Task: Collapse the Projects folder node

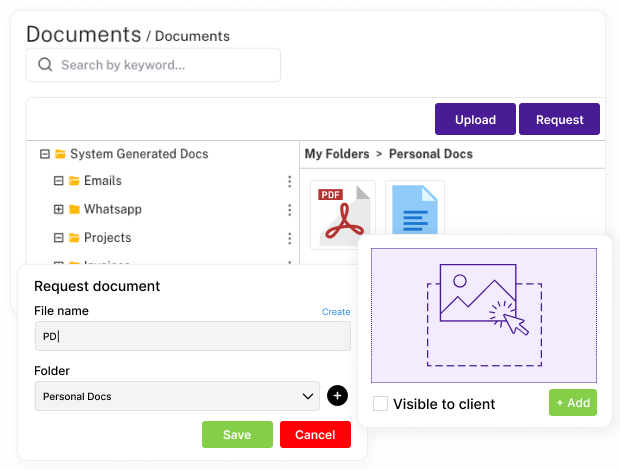Action: point(59,238)
